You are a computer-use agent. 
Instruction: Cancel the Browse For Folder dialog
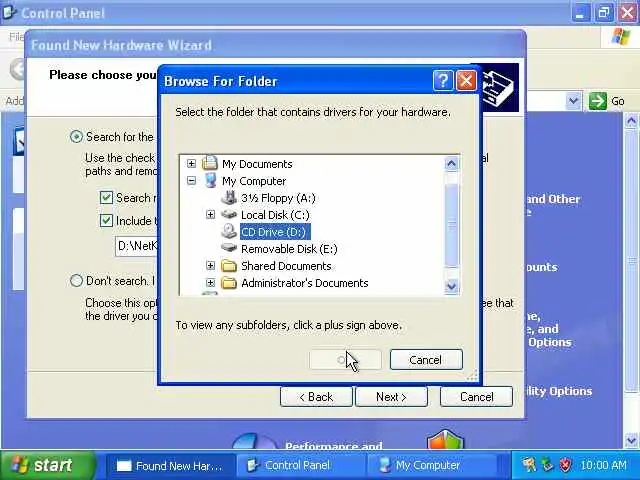(x=426, y=360)
